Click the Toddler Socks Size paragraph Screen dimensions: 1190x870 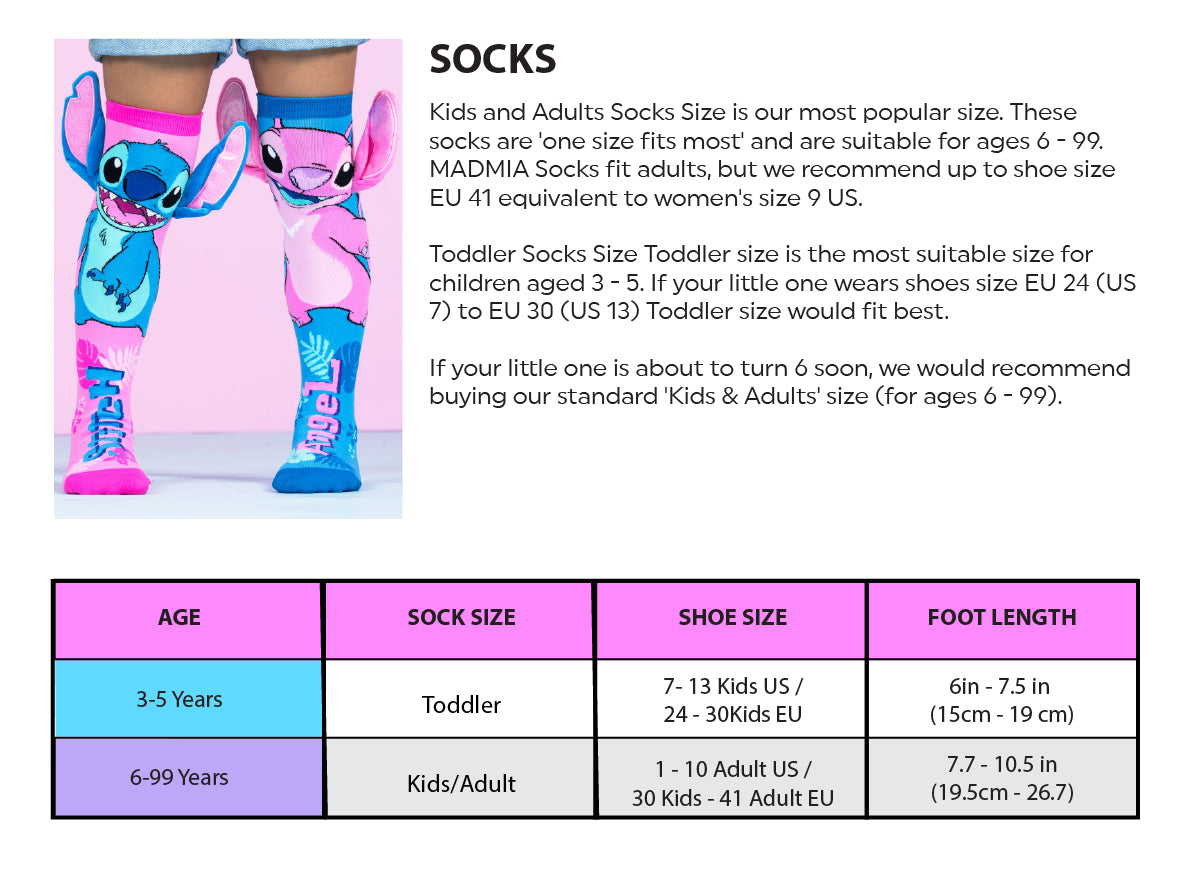(780, 282)
